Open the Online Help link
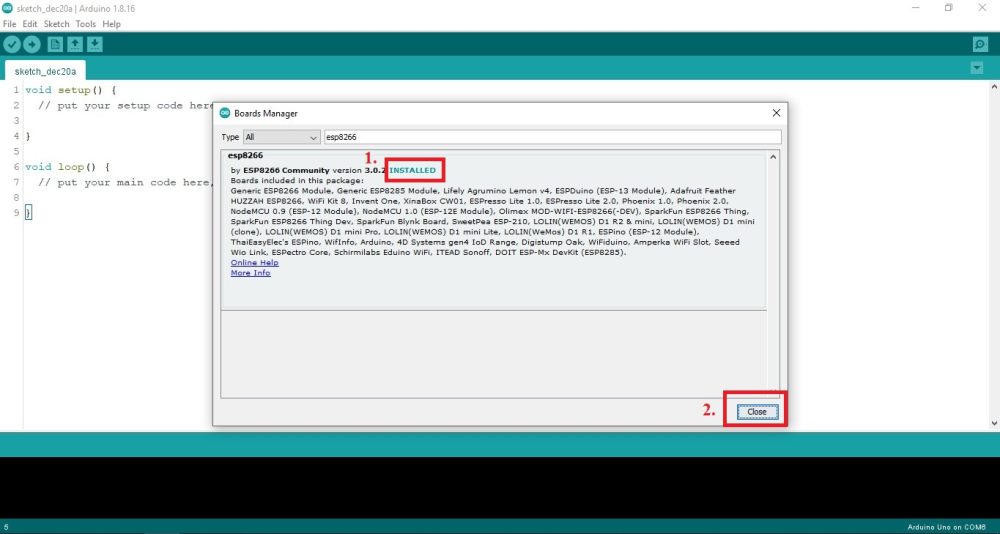 coord(252,263)
